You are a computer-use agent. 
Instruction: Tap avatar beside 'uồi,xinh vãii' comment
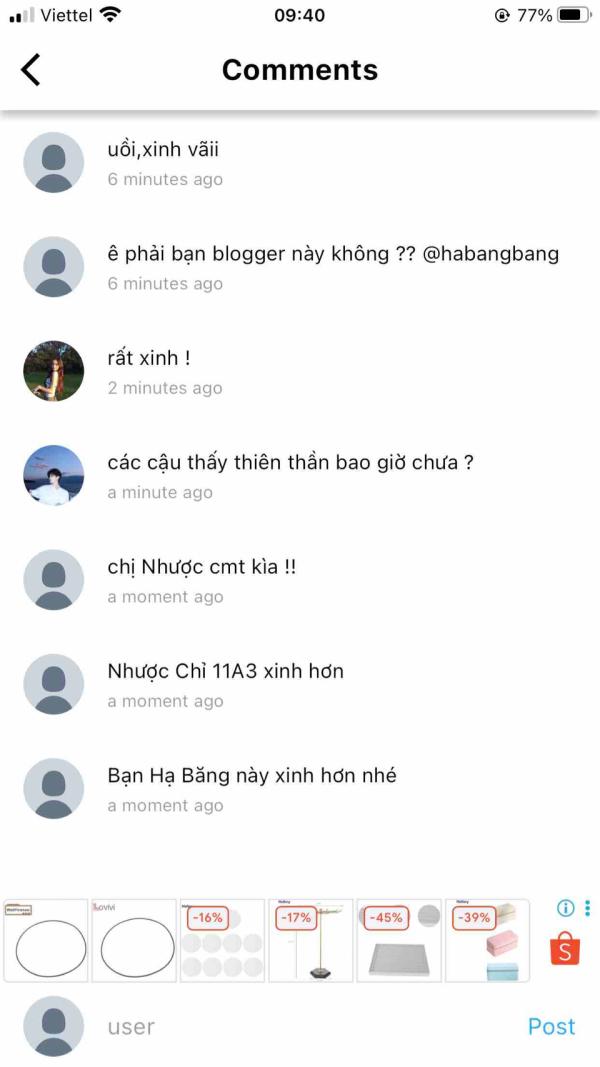click(x=54, y=162)
